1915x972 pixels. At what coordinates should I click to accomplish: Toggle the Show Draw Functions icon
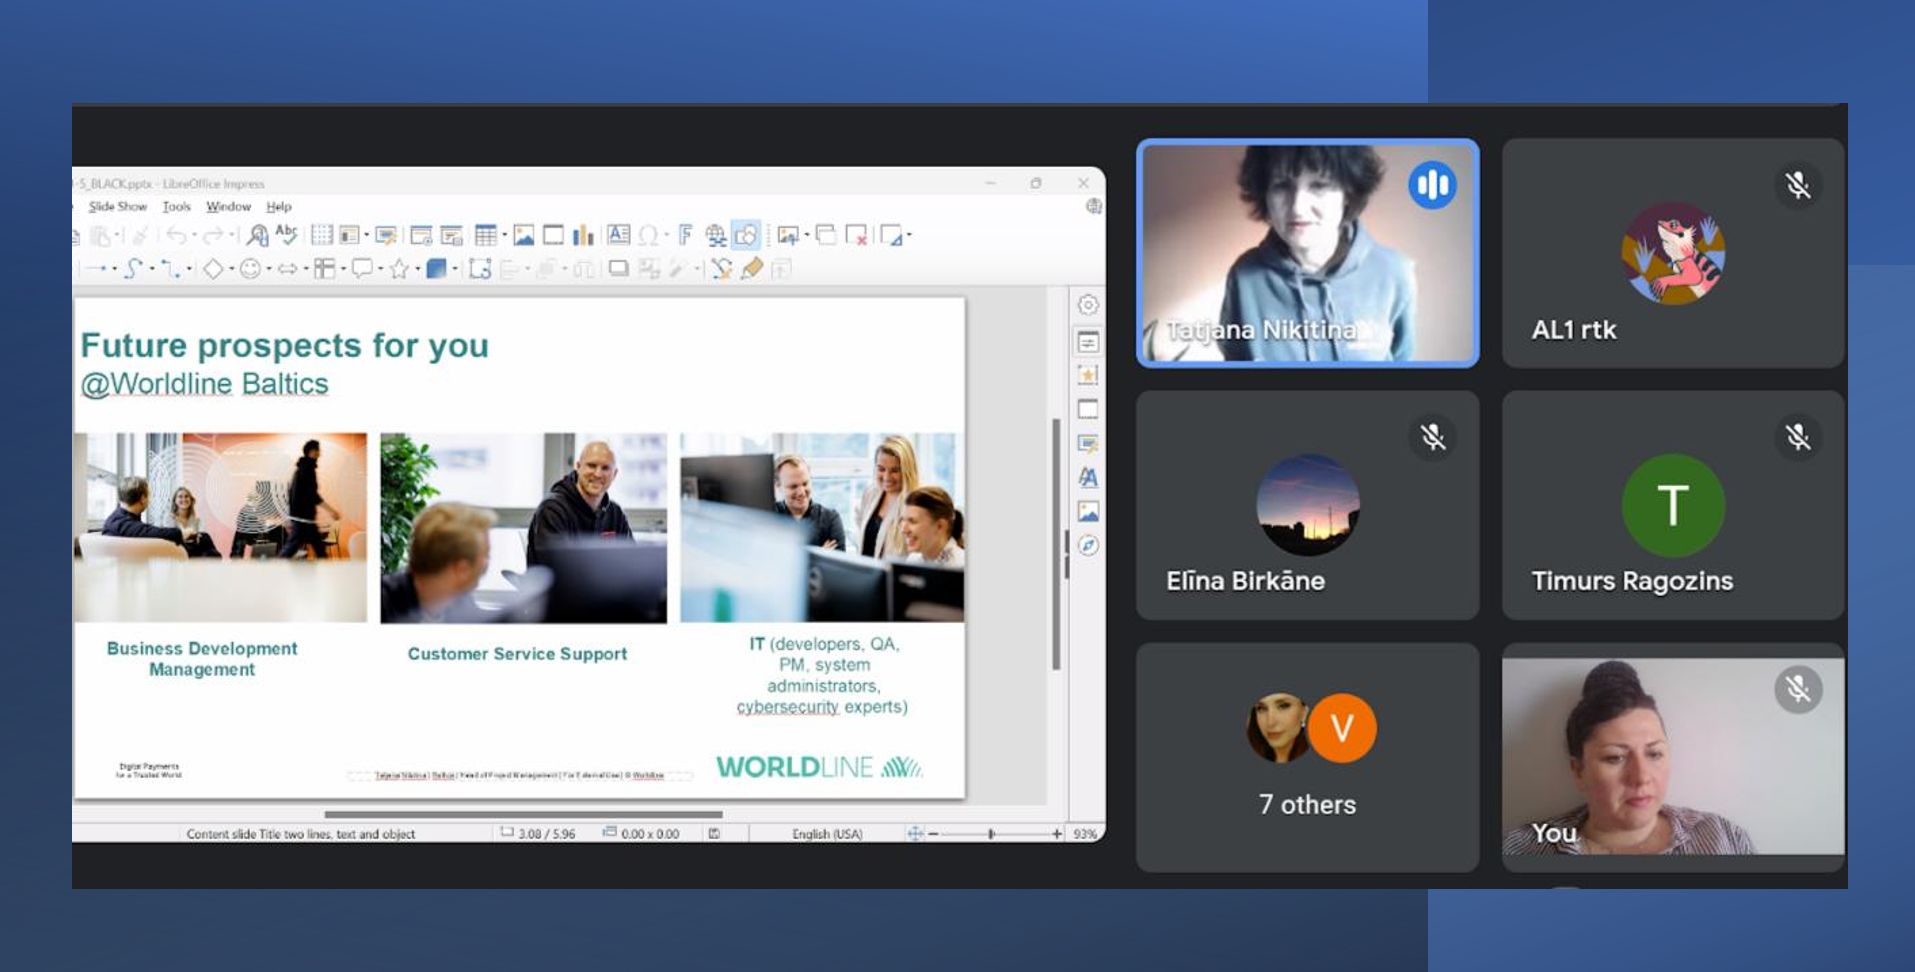pos(746,234)
